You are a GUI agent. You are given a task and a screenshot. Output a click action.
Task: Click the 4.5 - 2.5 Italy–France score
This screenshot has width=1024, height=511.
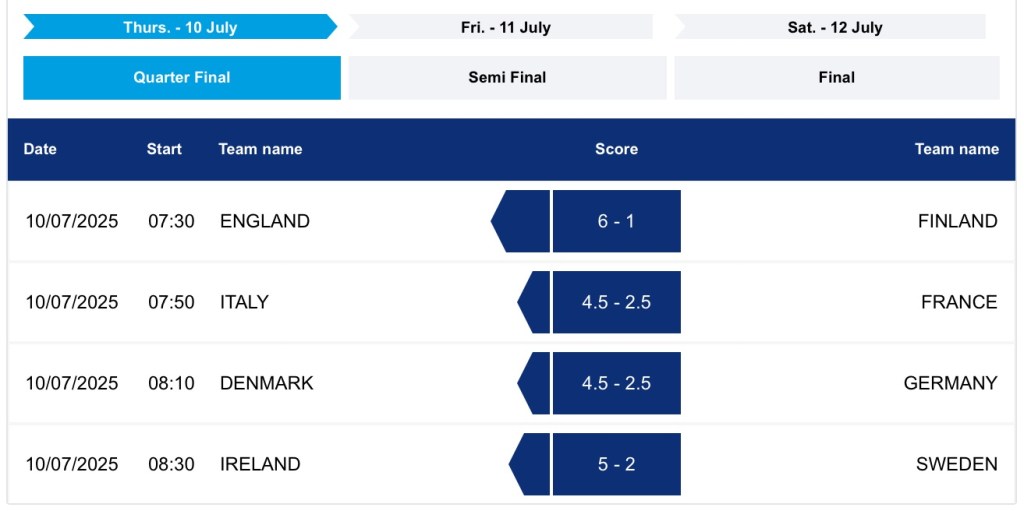[x=616, y=302]
